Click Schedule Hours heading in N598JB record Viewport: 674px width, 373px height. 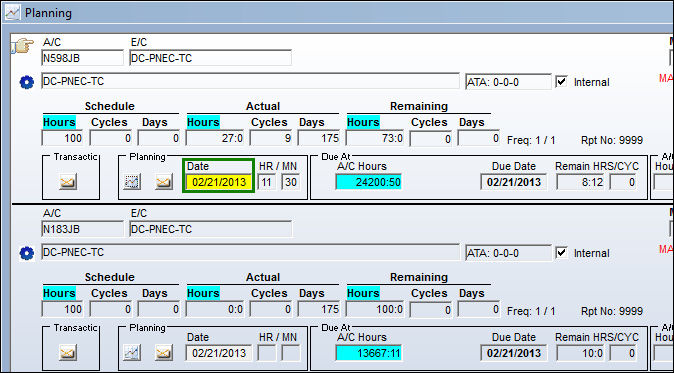click(59, 122)
